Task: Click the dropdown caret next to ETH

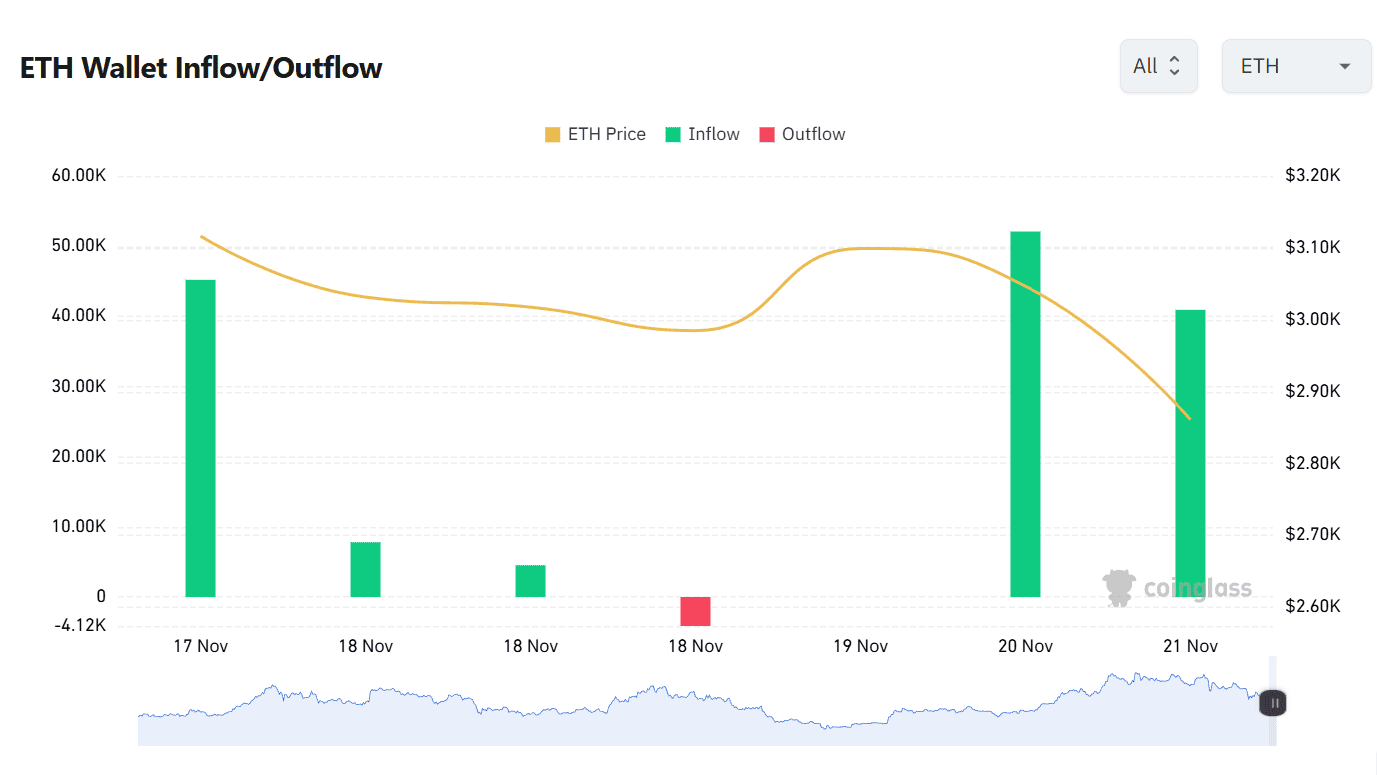Action: coord(1345,66)
